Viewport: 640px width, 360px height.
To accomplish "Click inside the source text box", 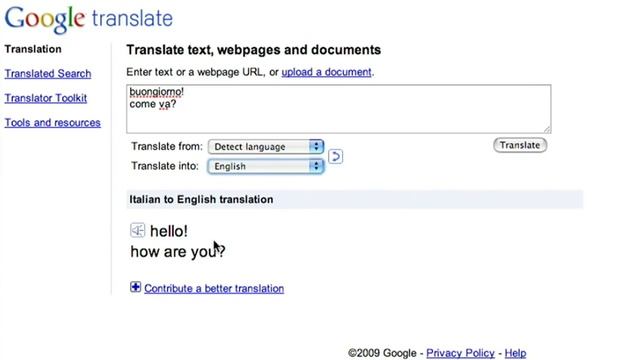I will [338, 109].
